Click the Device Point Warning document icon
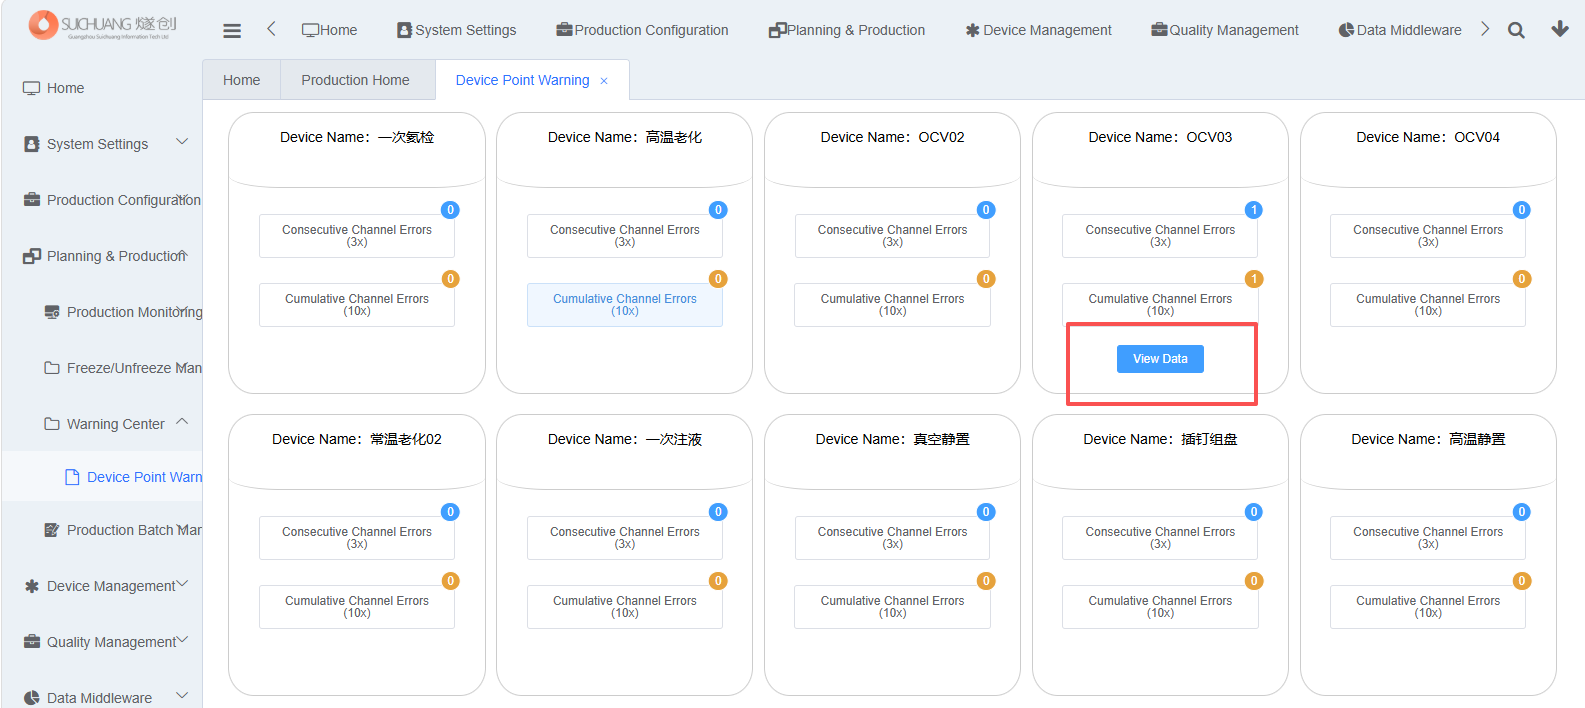1585x708 pixels. point(72,477)
